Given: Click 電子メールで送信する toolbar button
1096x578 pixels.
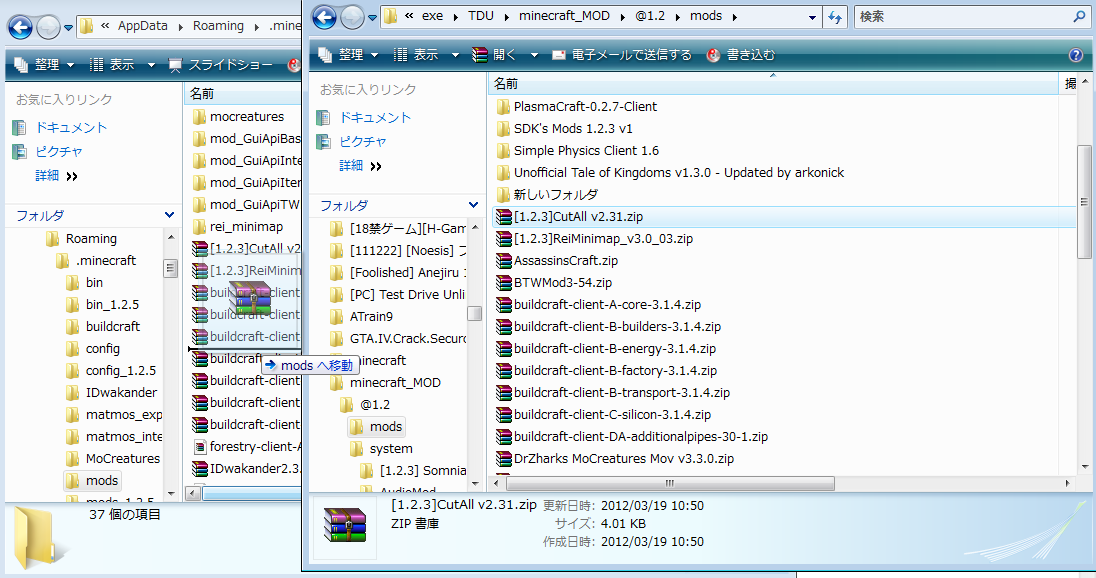Looking at the screenshot, I should click(621, 55).
